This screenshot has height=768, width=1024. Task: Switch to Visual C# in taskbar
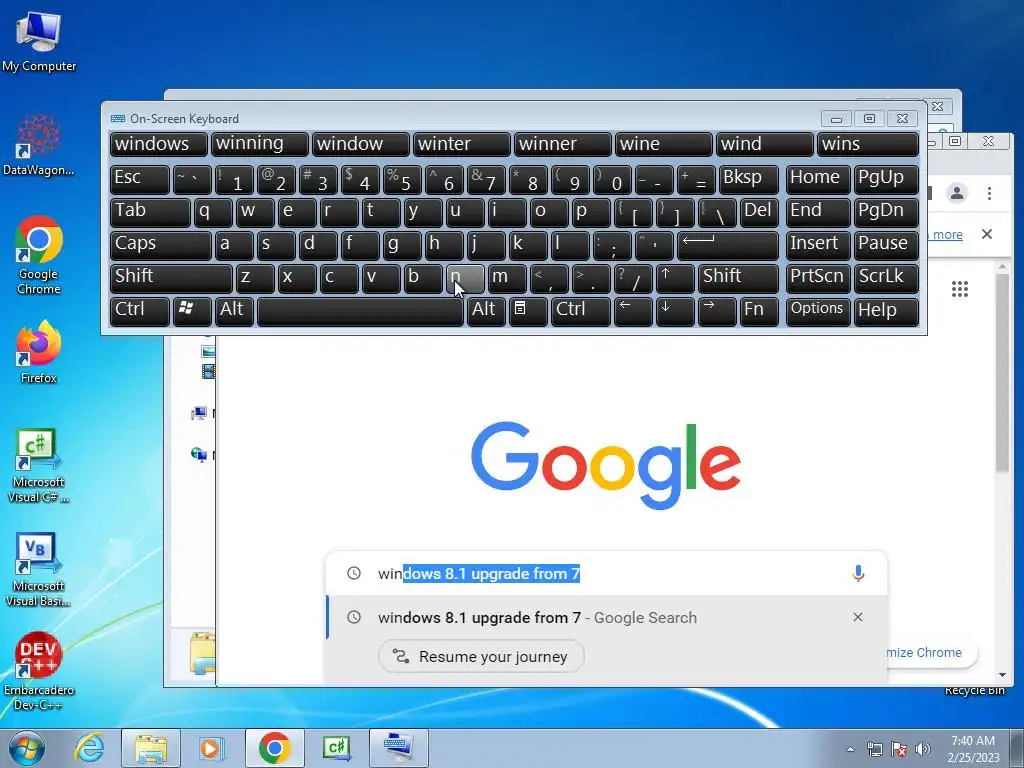pyautogui.click(x=337, y=748)
